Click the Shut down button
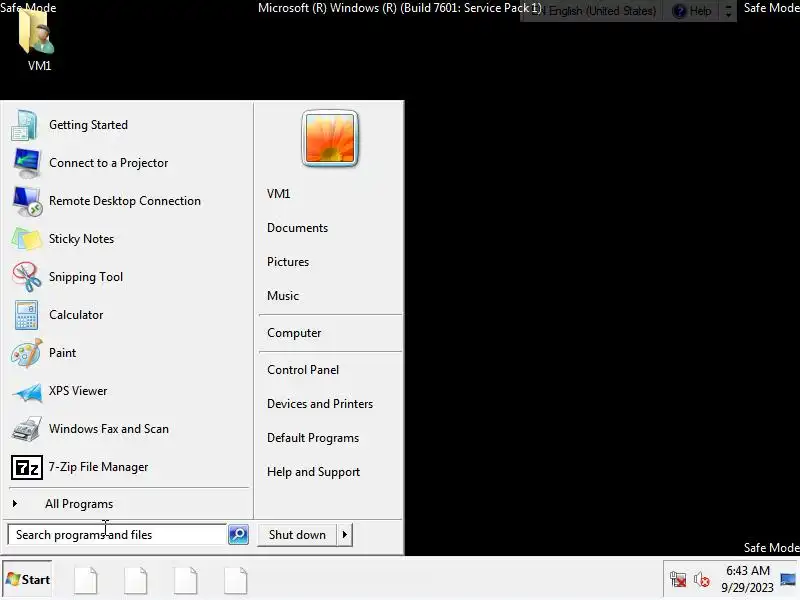This screenshot has width=800, height=600. click(x=297, y=535)
